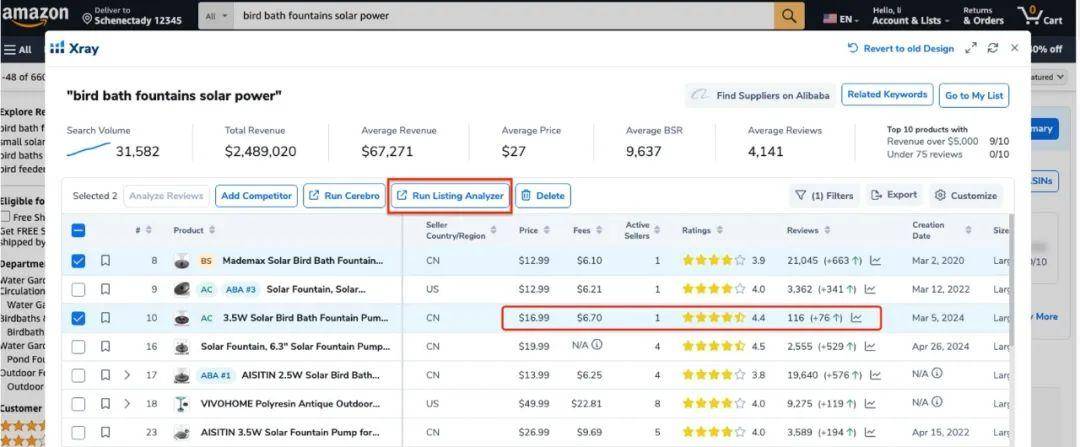Delete the selected products
Image resolution: width=1080 pixels, height=447 pixels.
coord(543,196)
